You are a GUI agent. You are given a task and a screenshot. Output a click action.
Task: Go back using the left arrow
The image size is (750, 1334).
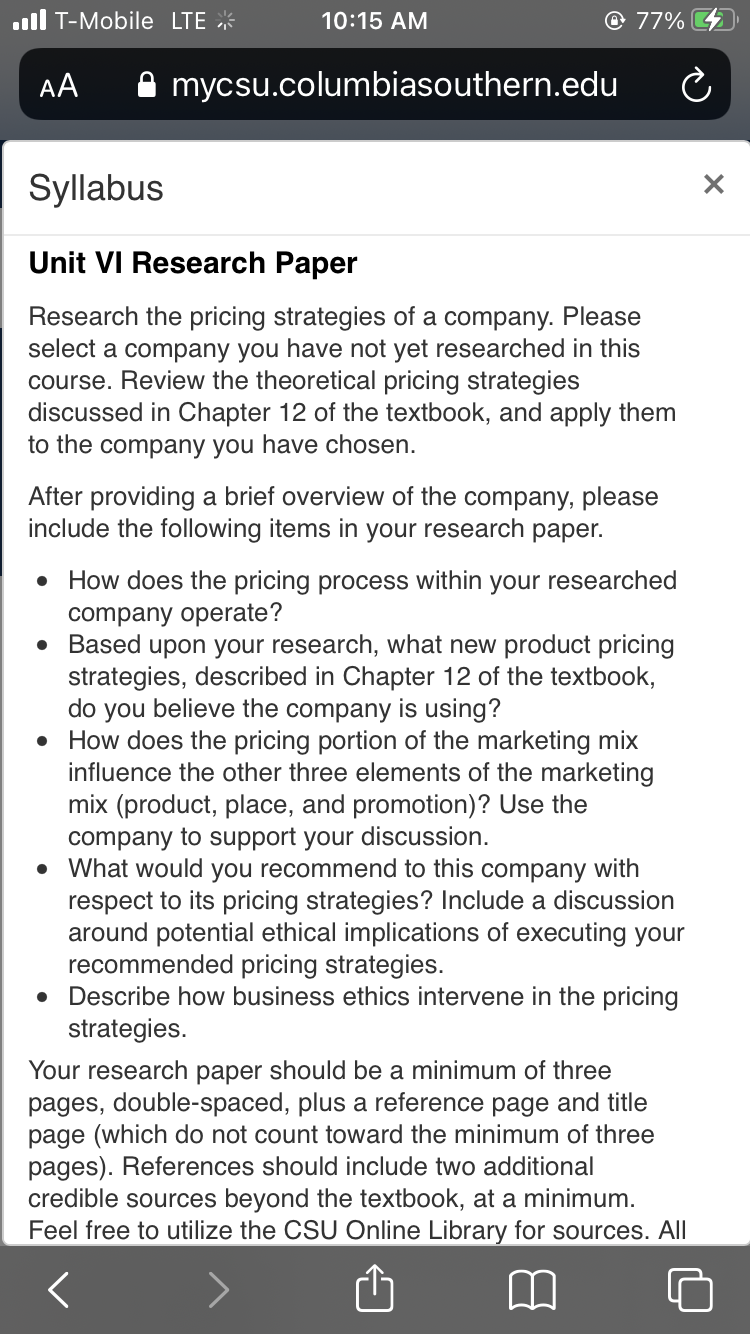[x=59, y=1290]
